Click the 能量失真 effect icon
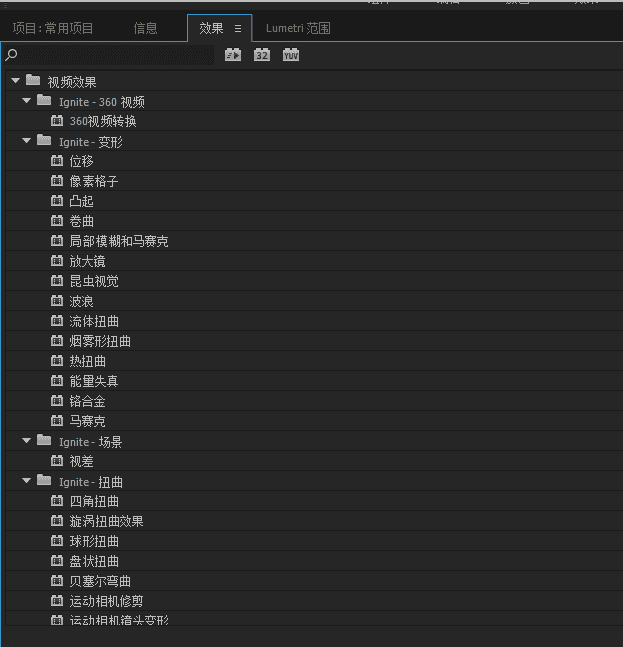 pyautogui.click(x=57, y=380)
